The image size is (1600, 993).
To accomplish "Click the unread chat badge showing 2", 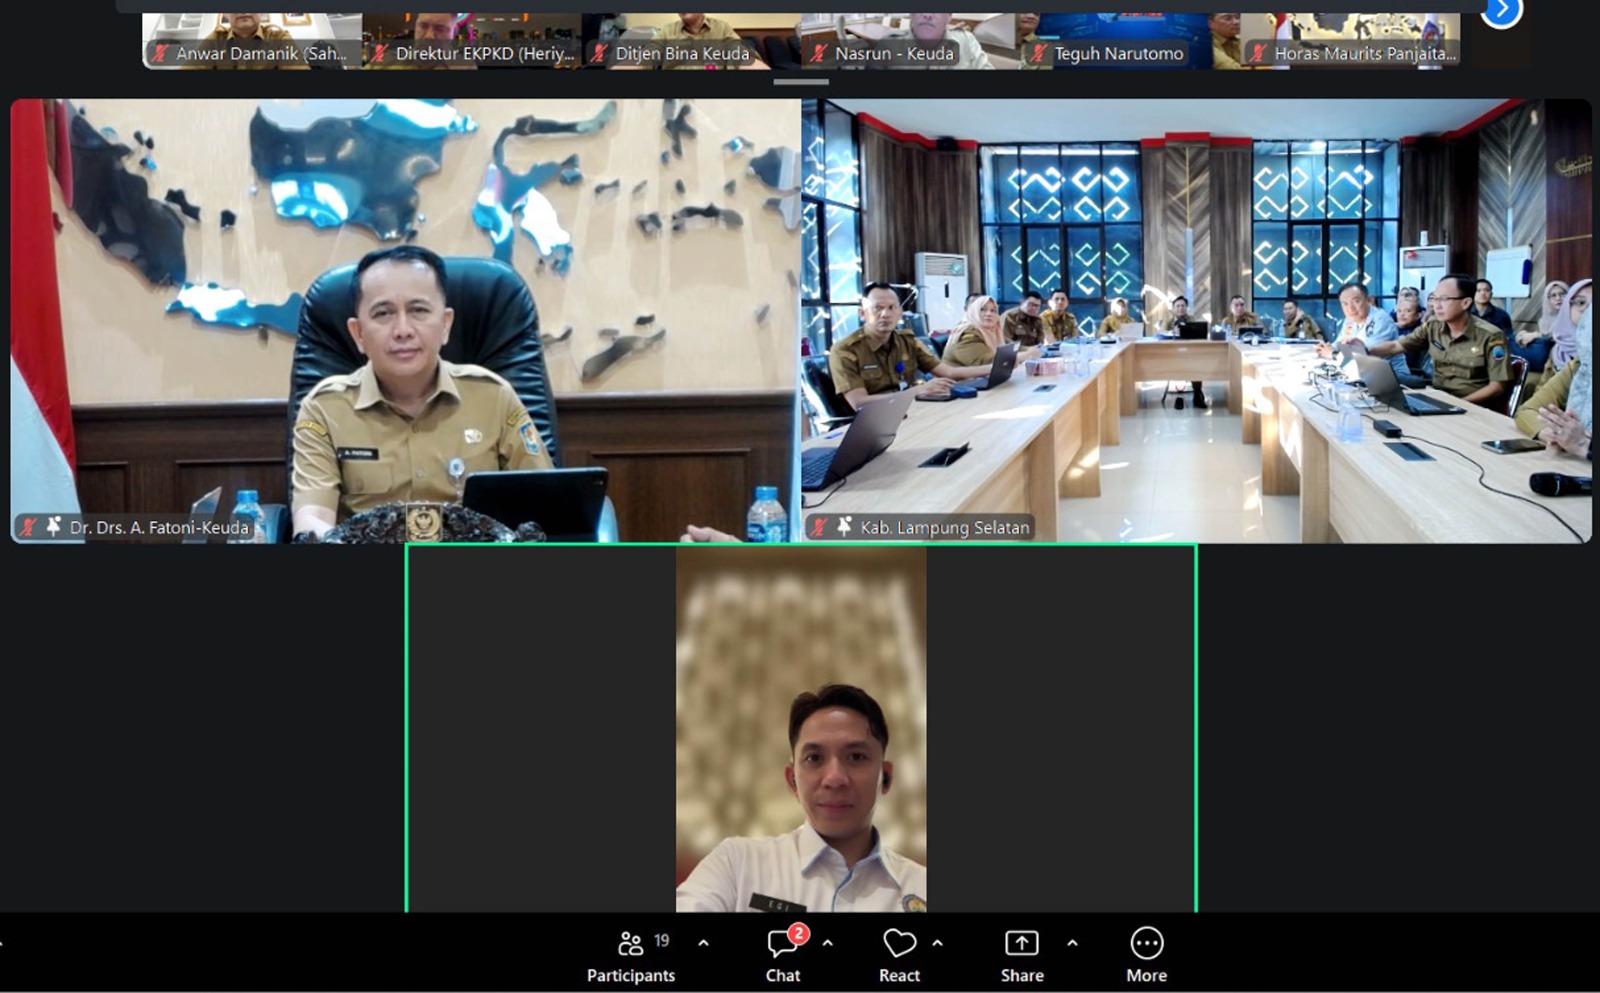I will pos(798,933).
